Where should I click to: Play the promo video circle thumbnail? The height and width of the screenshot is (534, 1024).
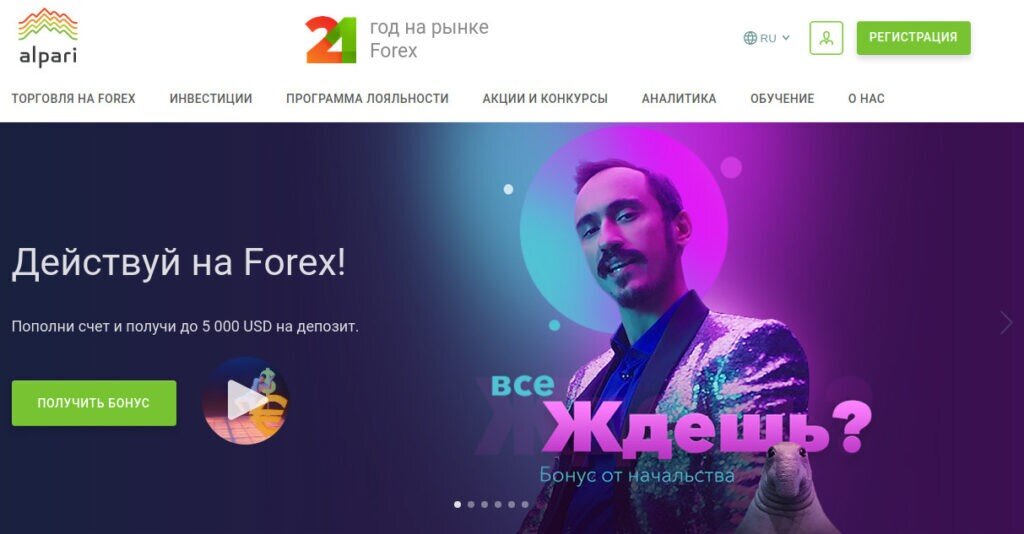point(246,401)
